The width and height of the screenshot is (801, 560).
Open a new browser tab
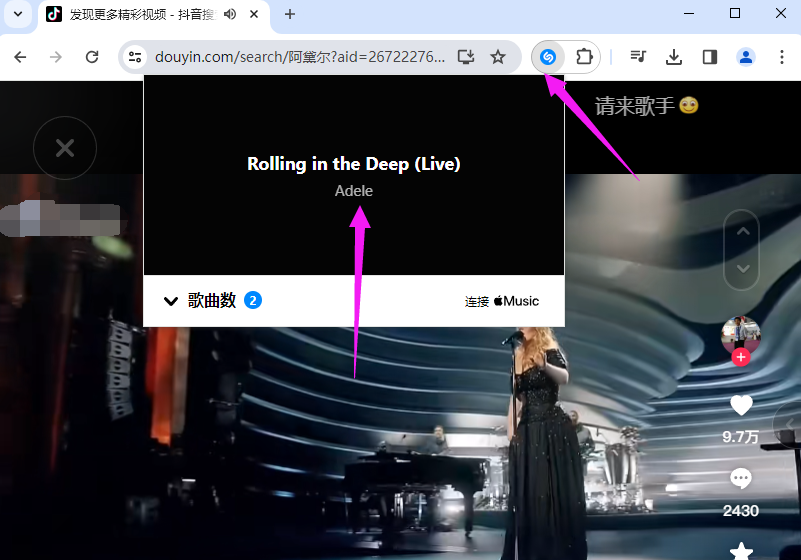(290, 14)
